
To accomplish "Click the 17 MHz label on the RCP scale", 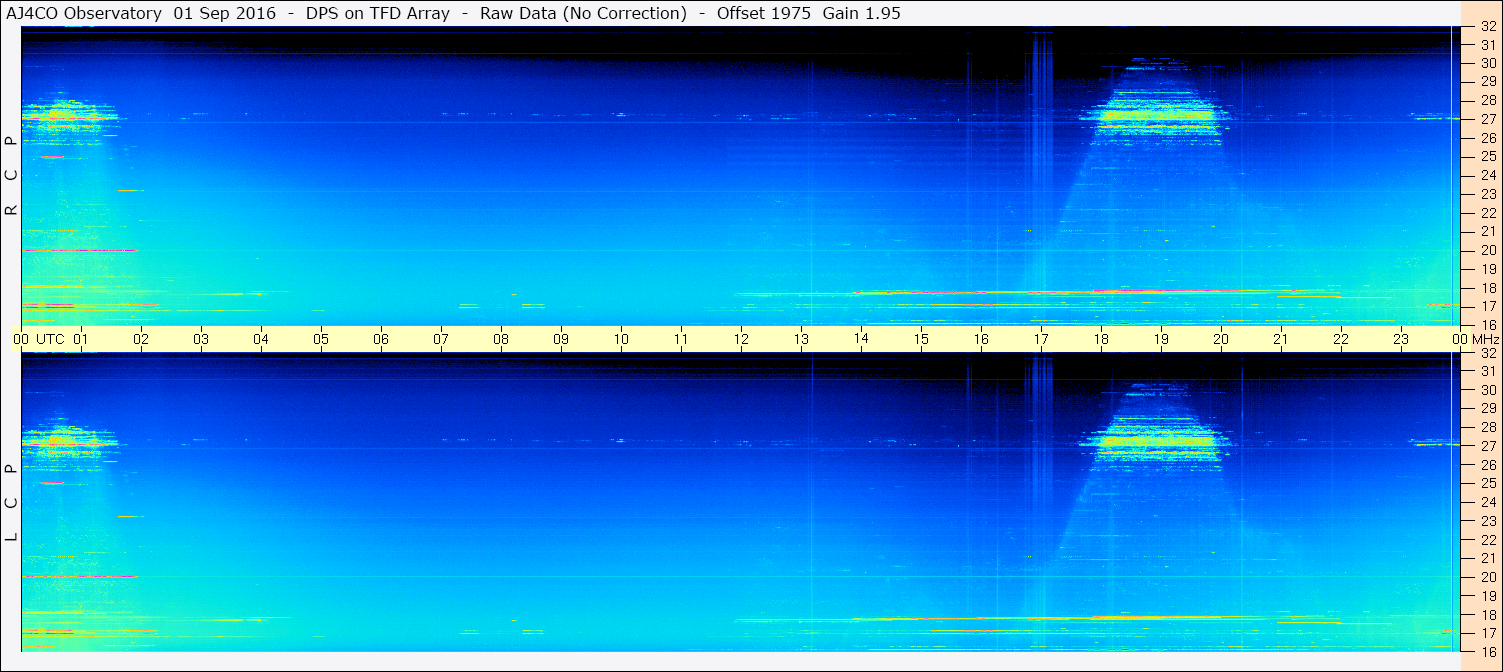I will 1488,306.
